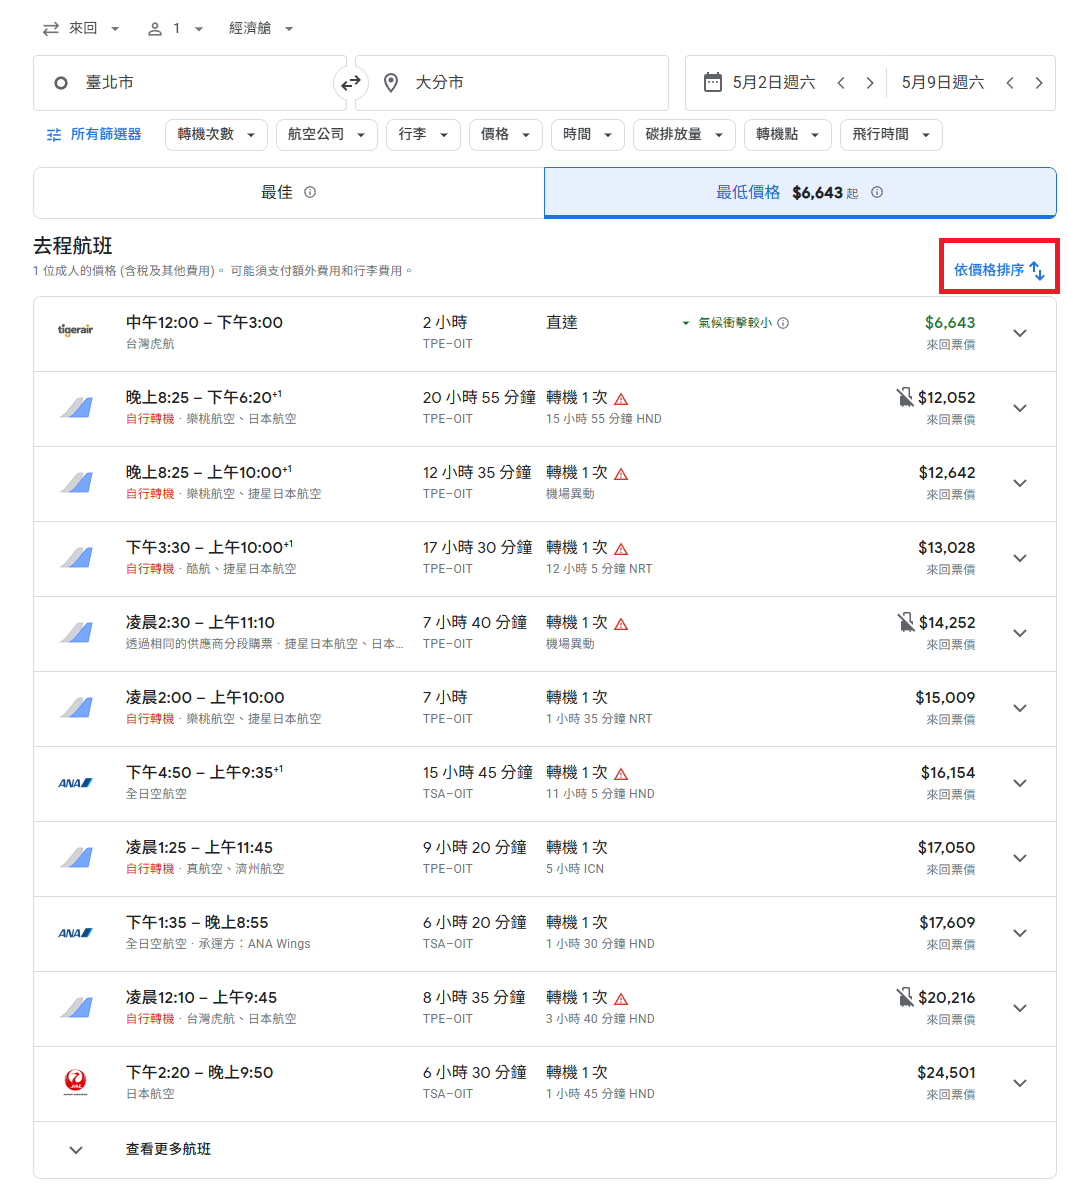Image resolution: width=1068 pixels, height=1191 pixels.
Task: Click the swap origin and destination icon
Action: (x=351, y=83)
